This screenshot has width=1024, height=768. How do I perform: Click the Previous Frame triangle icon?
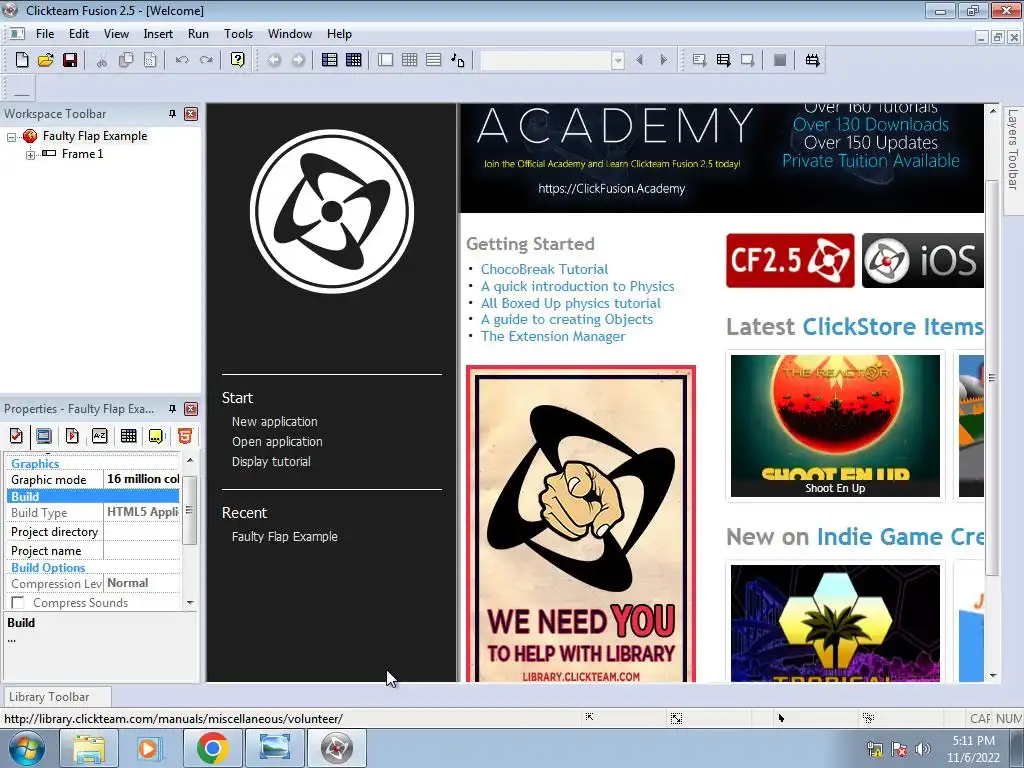pos(639,60)
